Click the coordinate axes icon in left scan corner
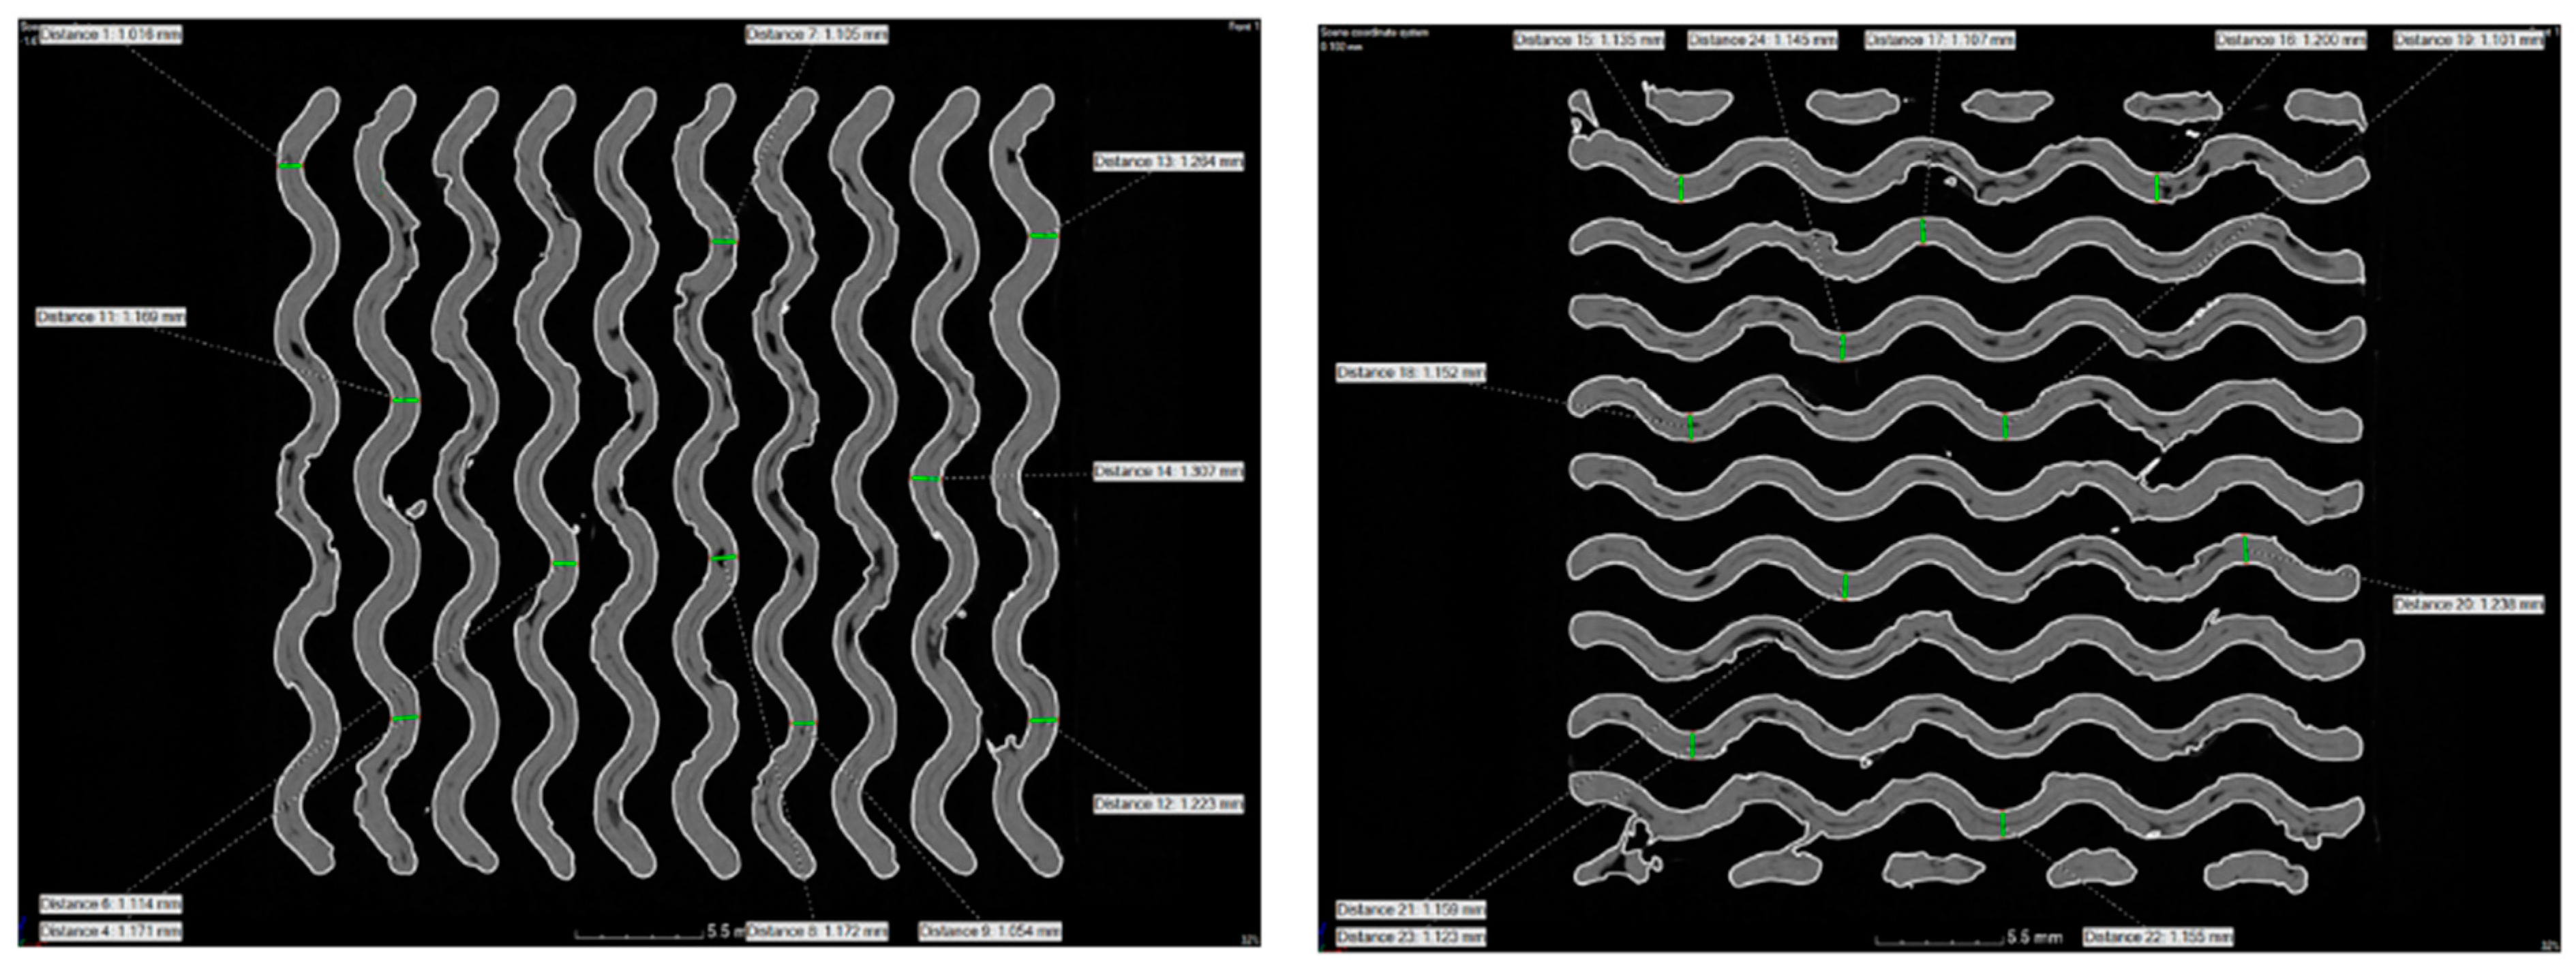The width and height of the screenshot is (2576, 971). click(25, 936)
